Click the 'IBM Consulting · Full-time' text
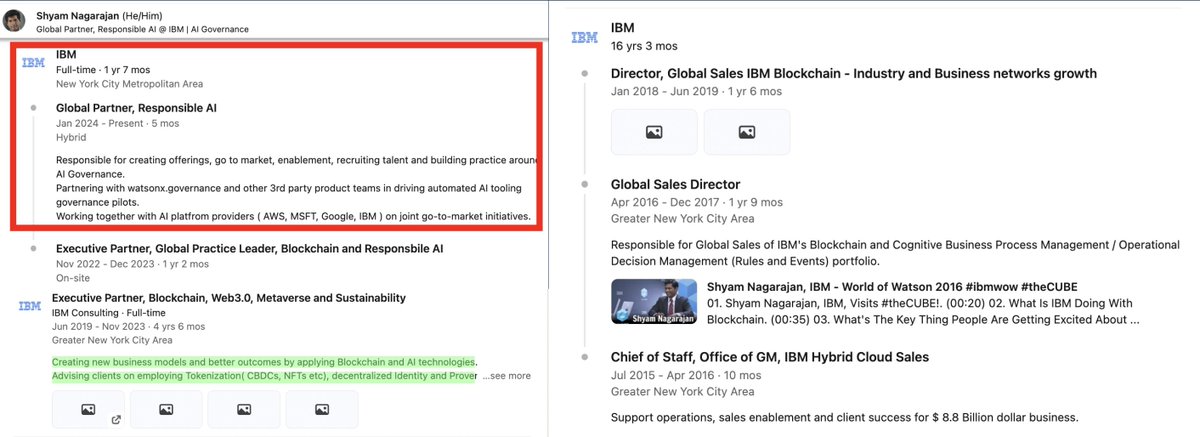Viewport: 1200px width, 437px height. point(111,312)
